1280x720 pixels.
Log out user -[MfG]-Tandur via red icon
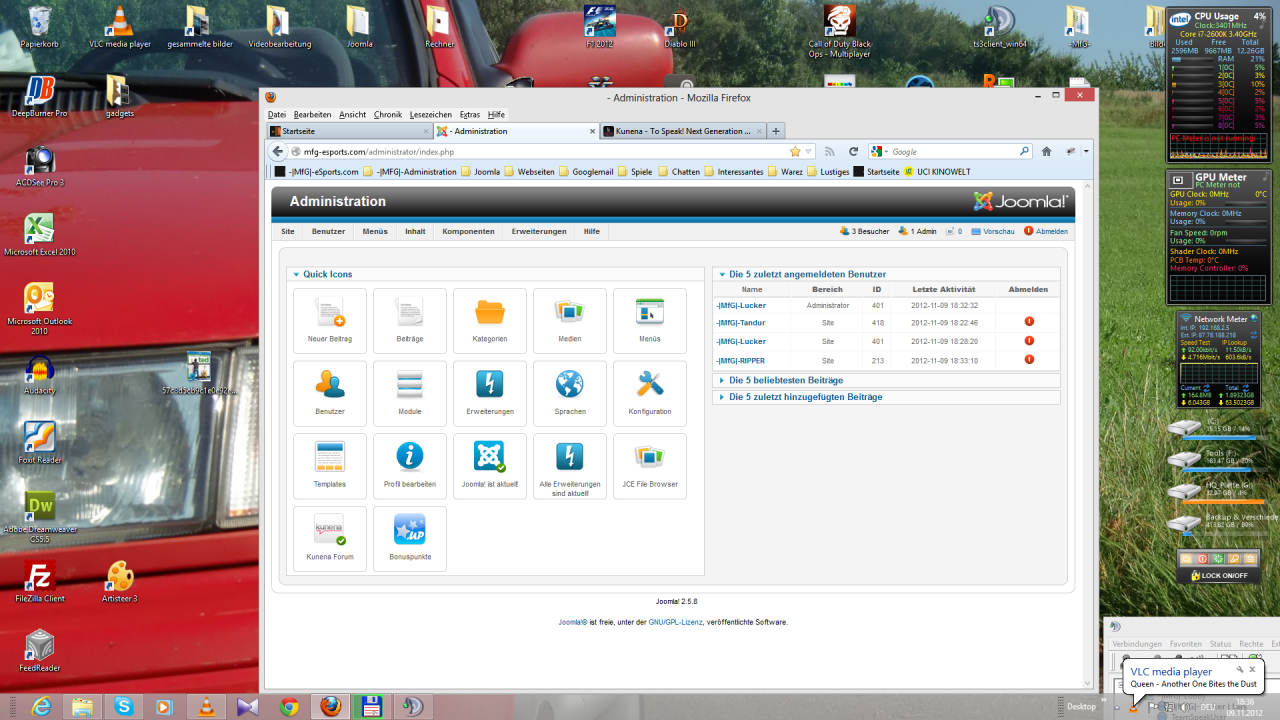pos(1029,322)
